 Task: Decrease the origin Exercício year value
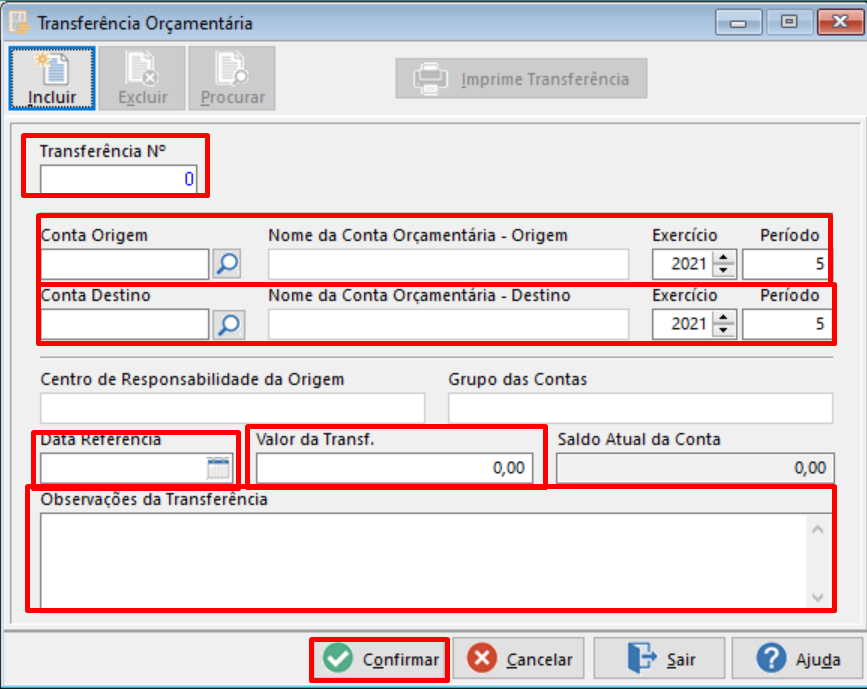723,271
